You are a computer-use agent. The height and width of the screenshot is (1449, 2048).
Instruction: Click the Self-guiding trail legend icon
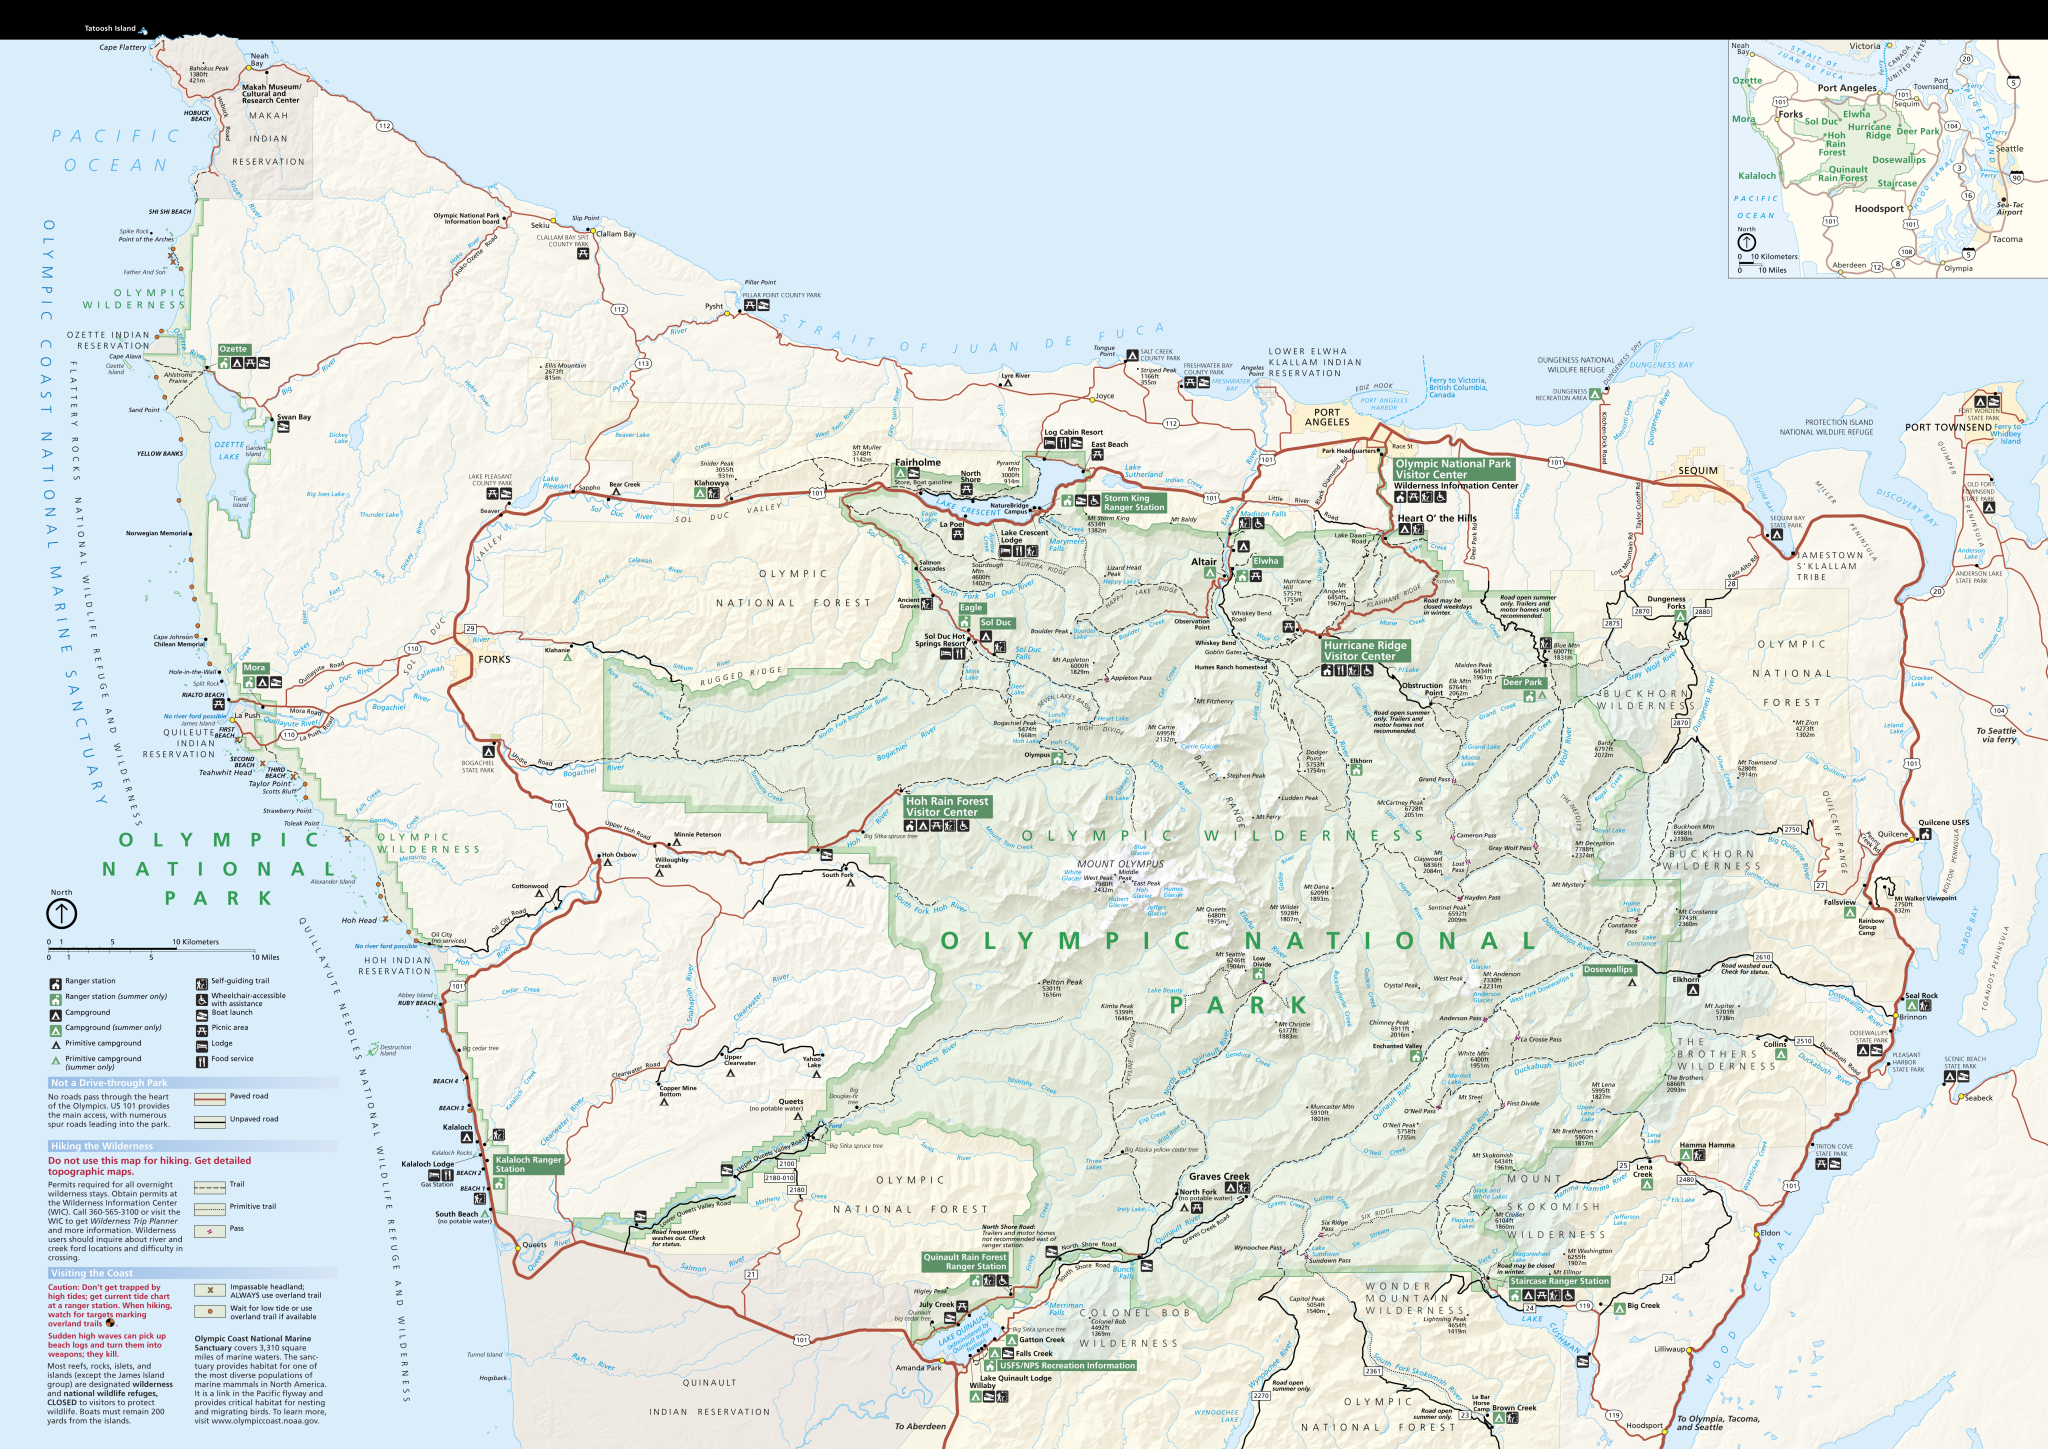202,982
